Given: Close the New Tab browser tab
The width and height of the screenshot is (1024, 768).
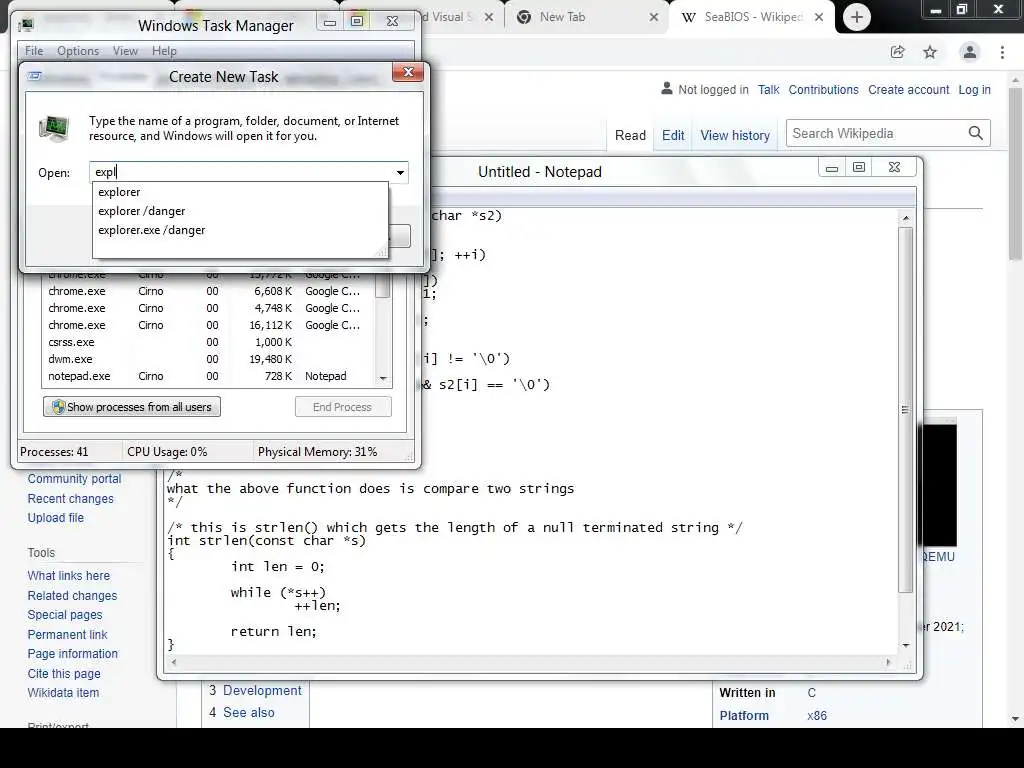Looking at the screenshot, I should [653, 18].
